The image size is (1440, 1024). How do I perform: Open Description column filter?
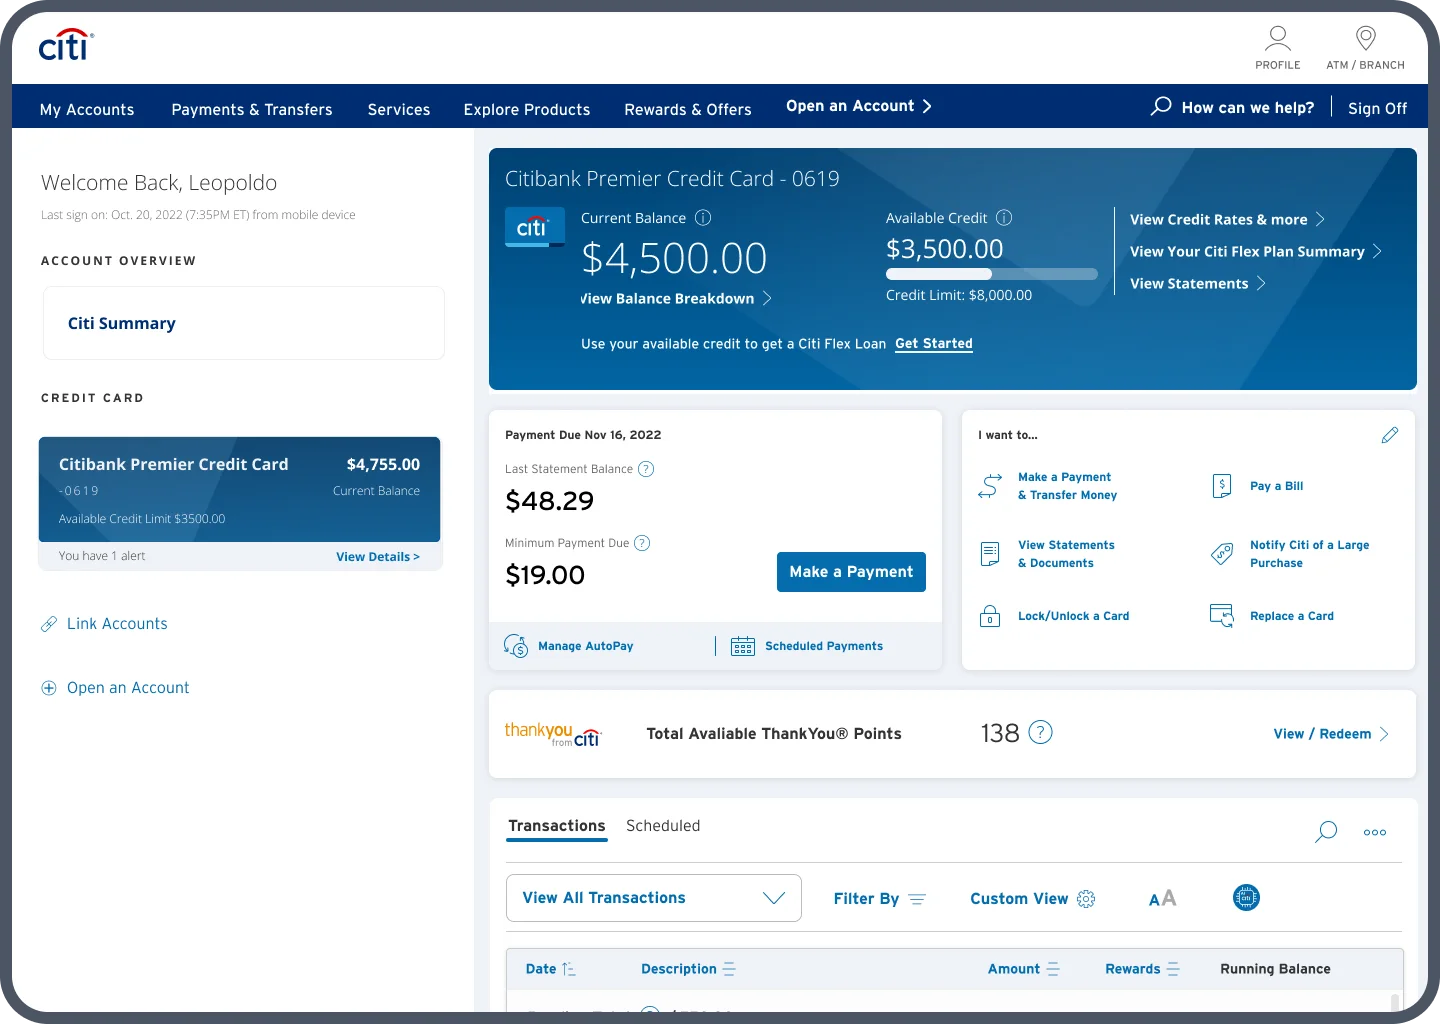(729, 969)
